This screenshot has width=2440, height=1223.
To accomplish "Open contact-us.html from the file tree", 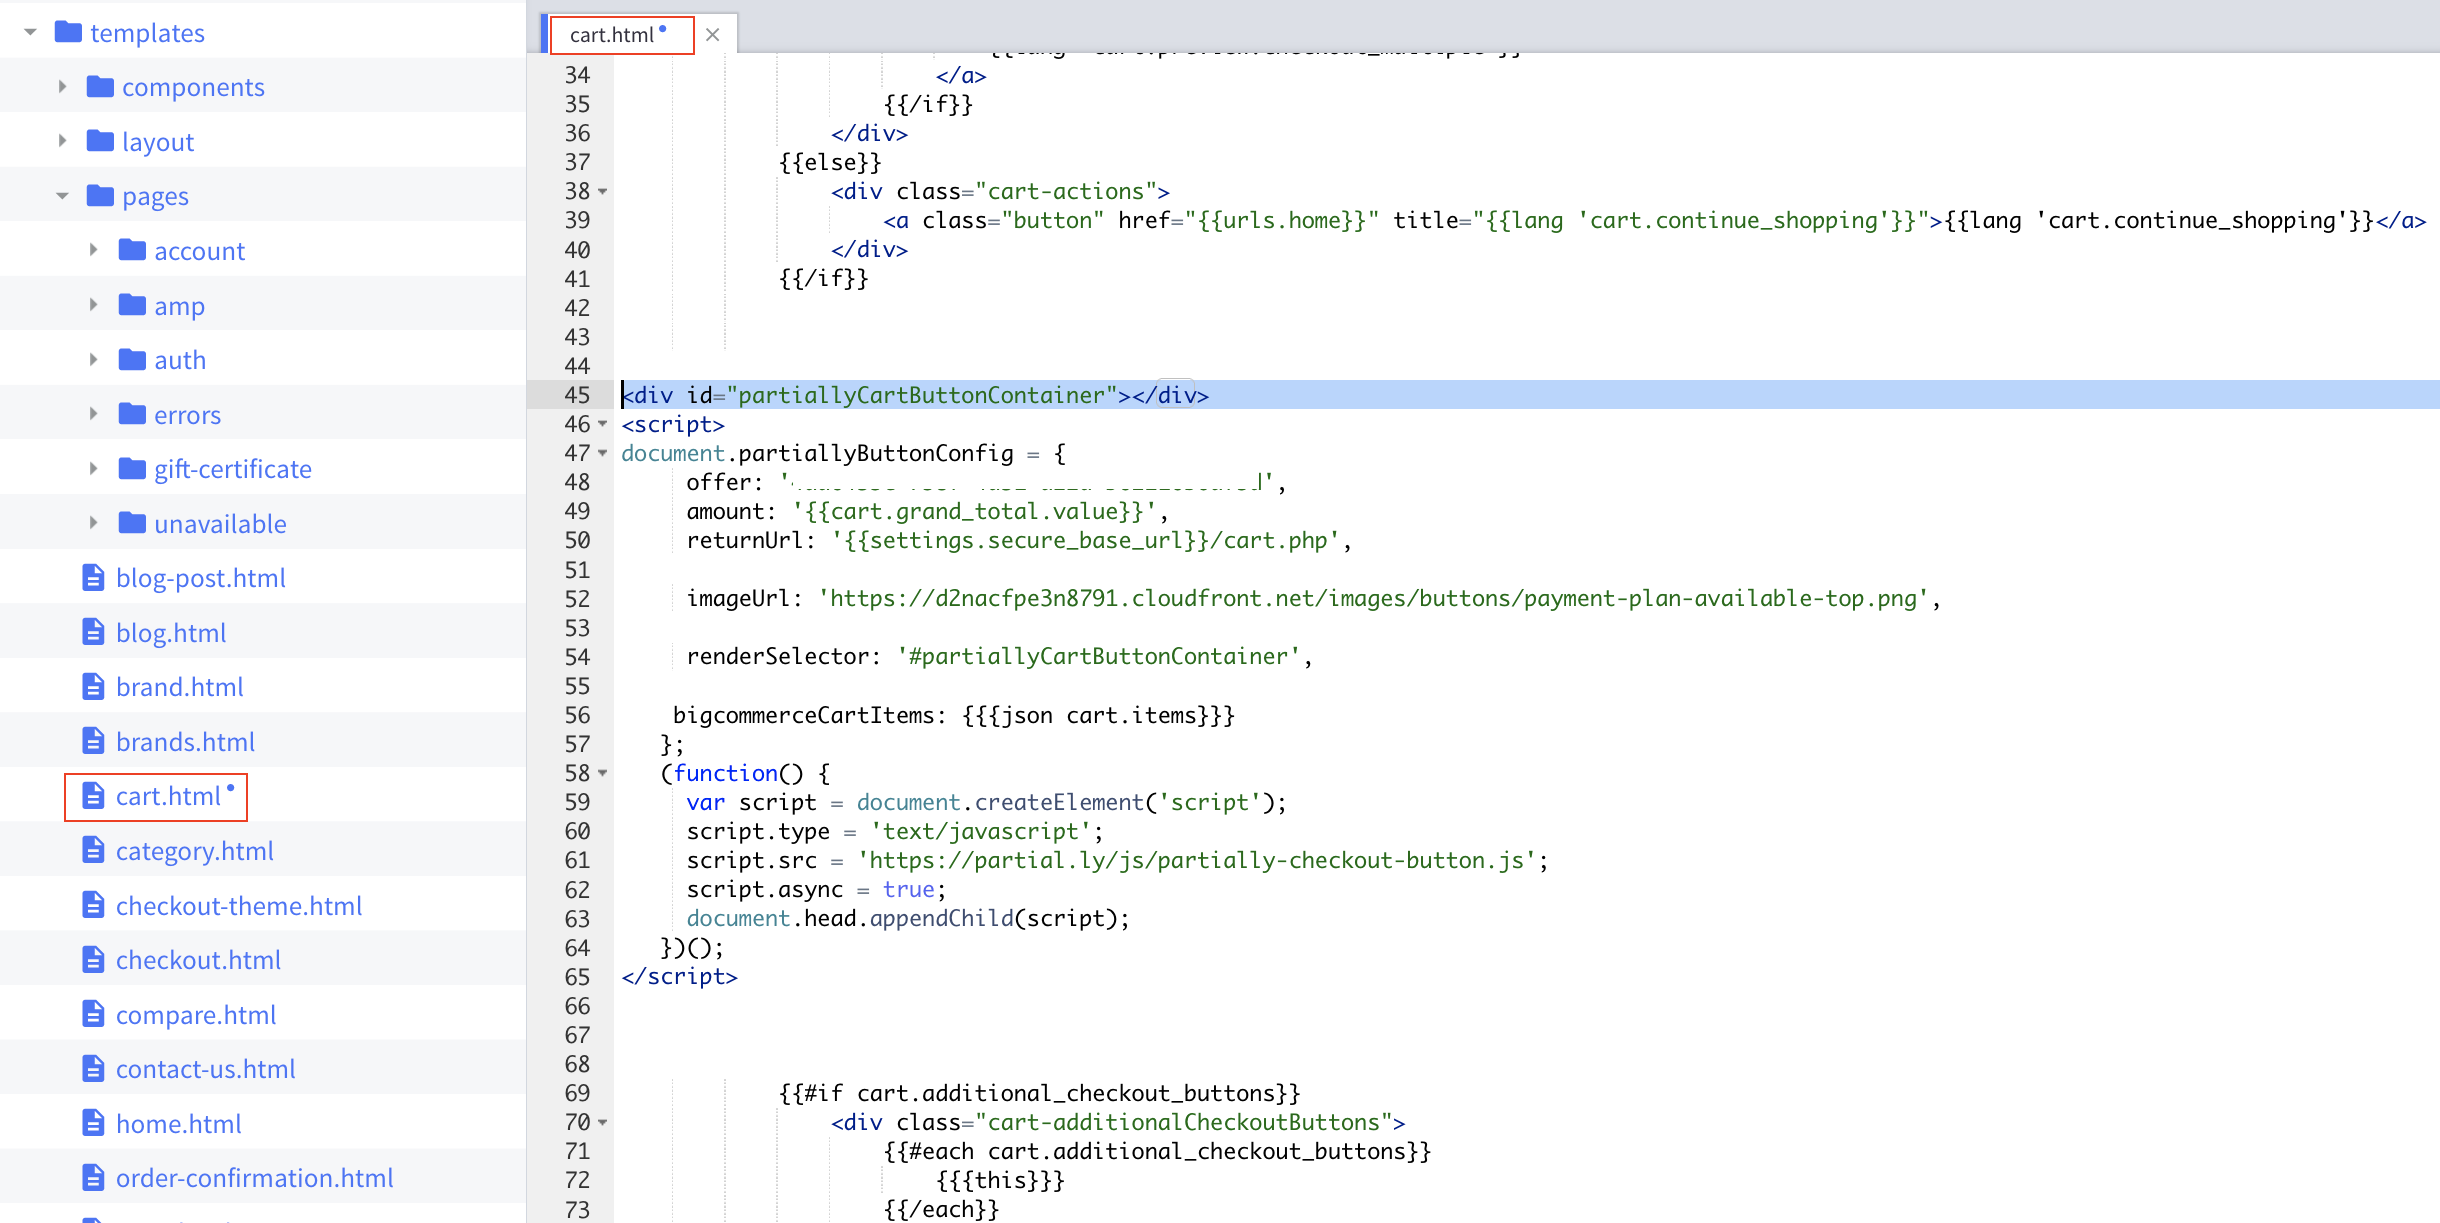I will [205, 1069].
